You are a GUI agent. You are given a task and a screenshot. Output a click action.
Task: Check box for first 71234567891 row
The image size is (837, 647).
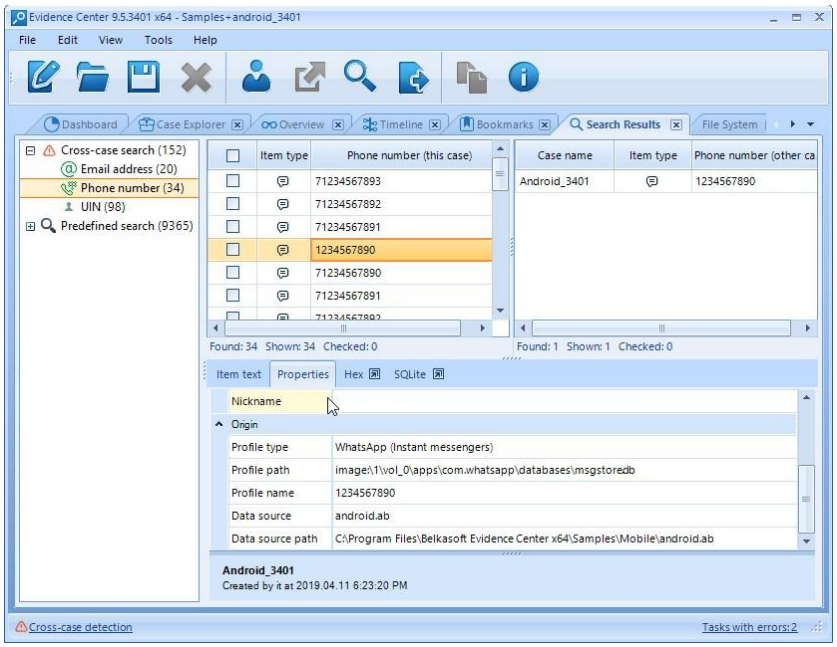tap(233, 226)
